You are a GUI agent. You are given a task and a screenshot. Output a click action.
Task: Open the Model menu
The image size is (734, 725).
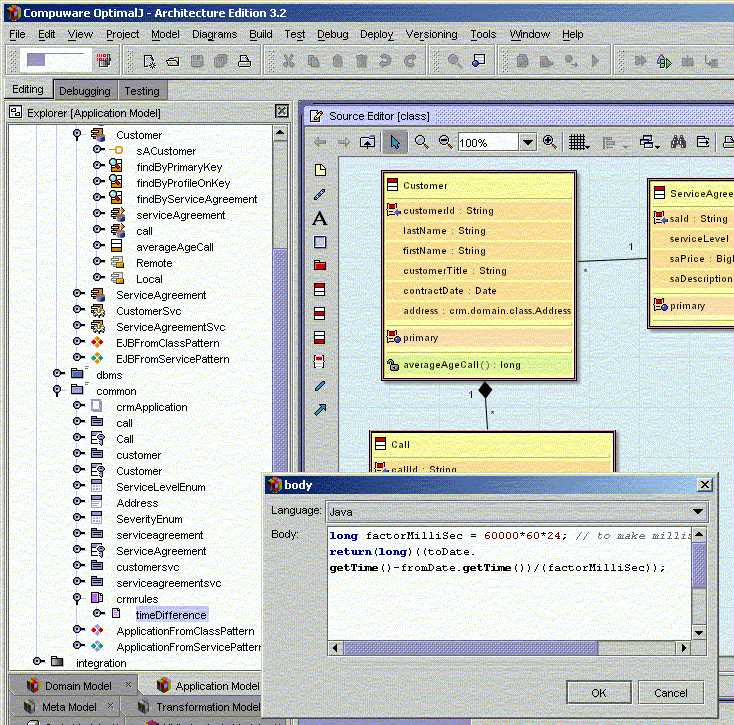pyautogui.click(x=165, y=34)
